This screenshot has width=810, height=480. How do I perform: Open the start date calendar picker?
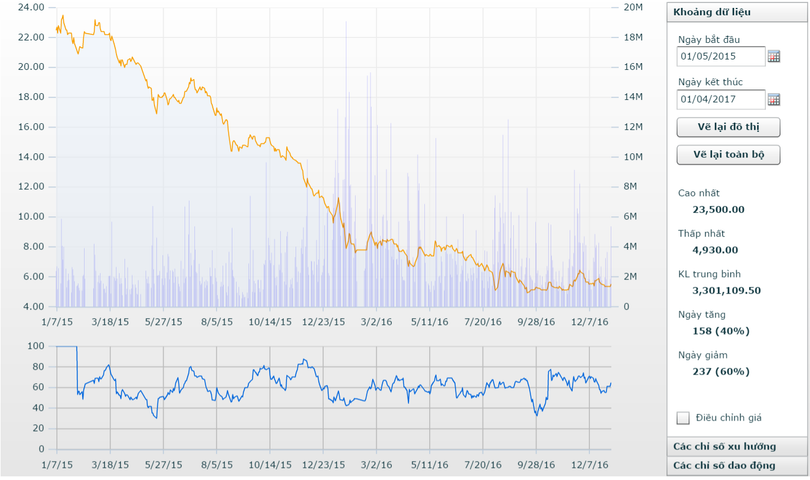pos(773,57)
